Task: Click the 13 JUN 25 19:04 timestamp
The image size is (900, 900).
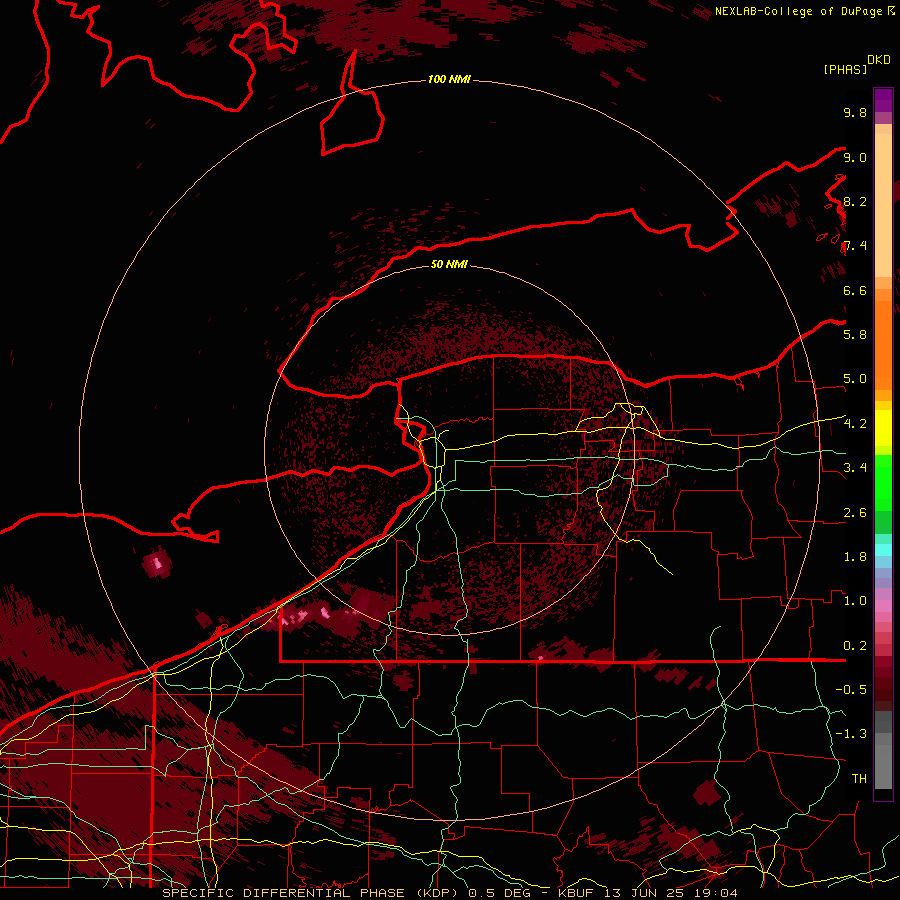Action: 670,893
